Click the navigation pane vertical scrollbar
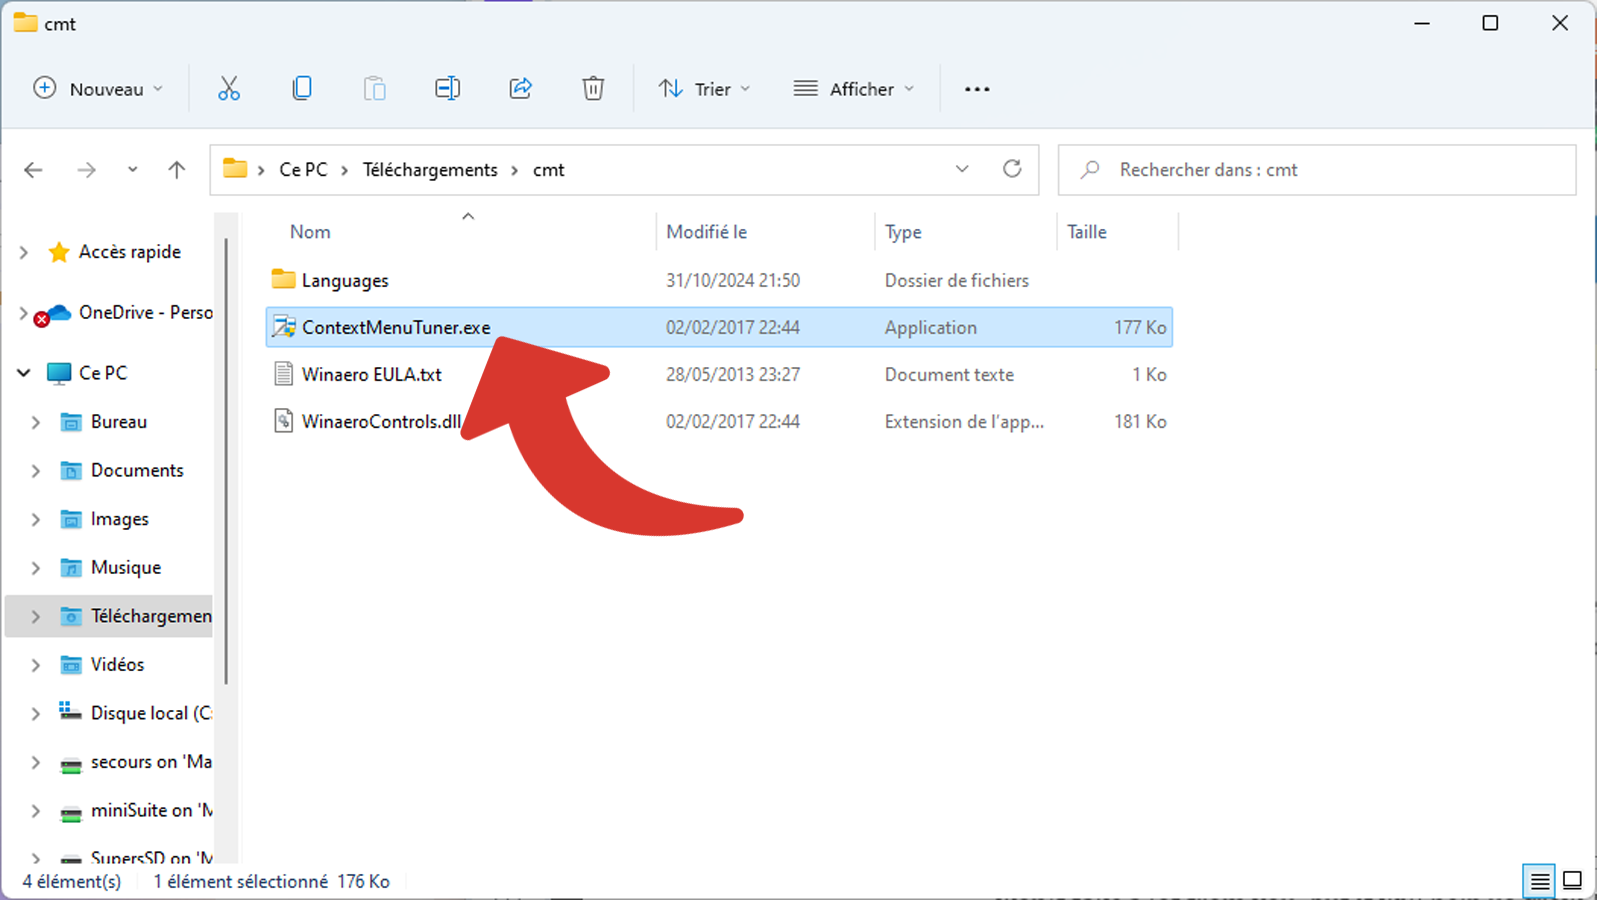Viewport: 1600px width, 900px height. [x=227, y=460]
